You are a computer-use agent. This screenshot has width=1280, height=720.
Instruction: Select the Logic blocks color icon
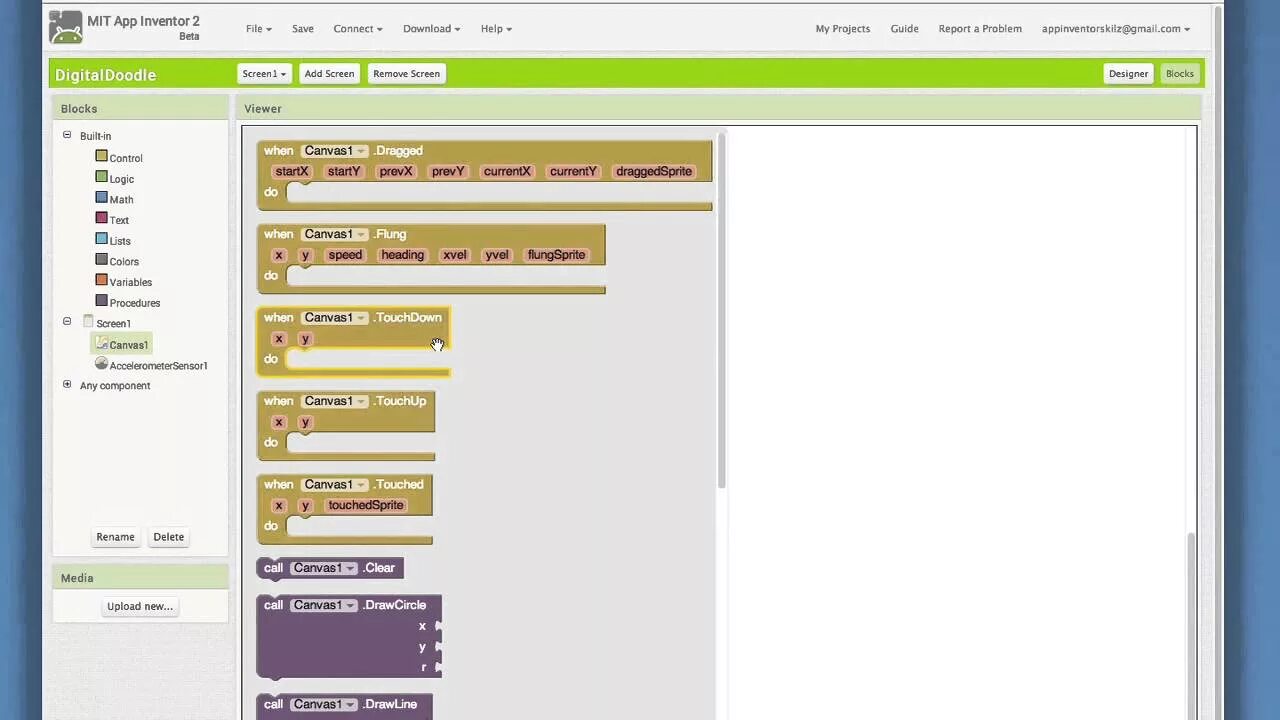click(101, 177)
